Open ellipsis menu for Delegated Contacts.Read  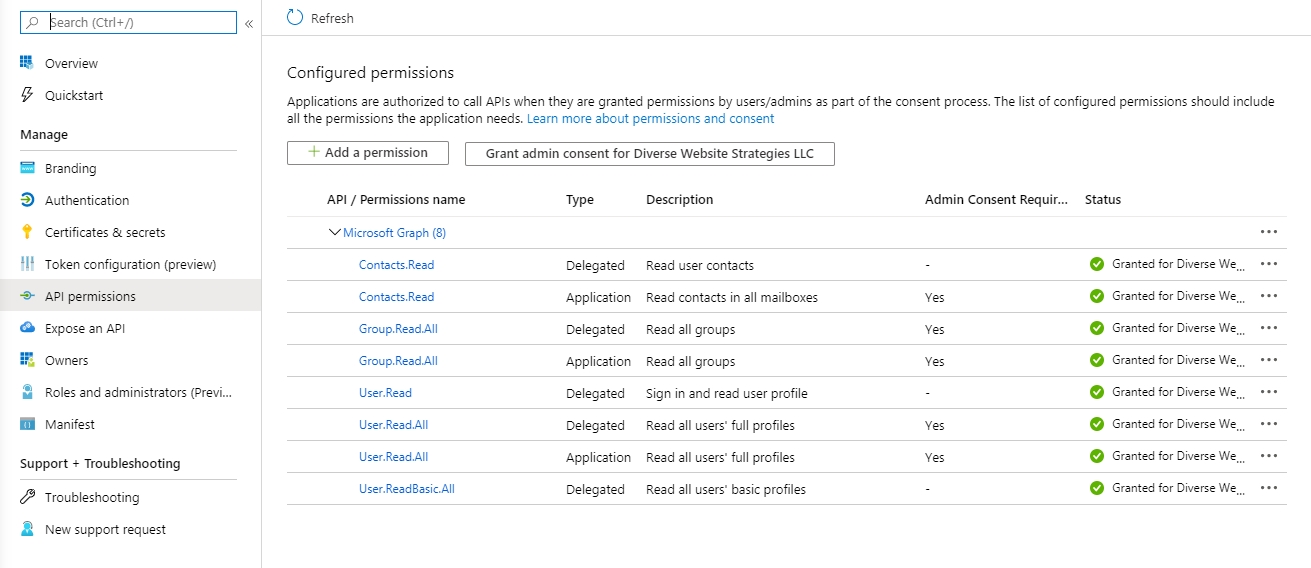point(1269,264)
